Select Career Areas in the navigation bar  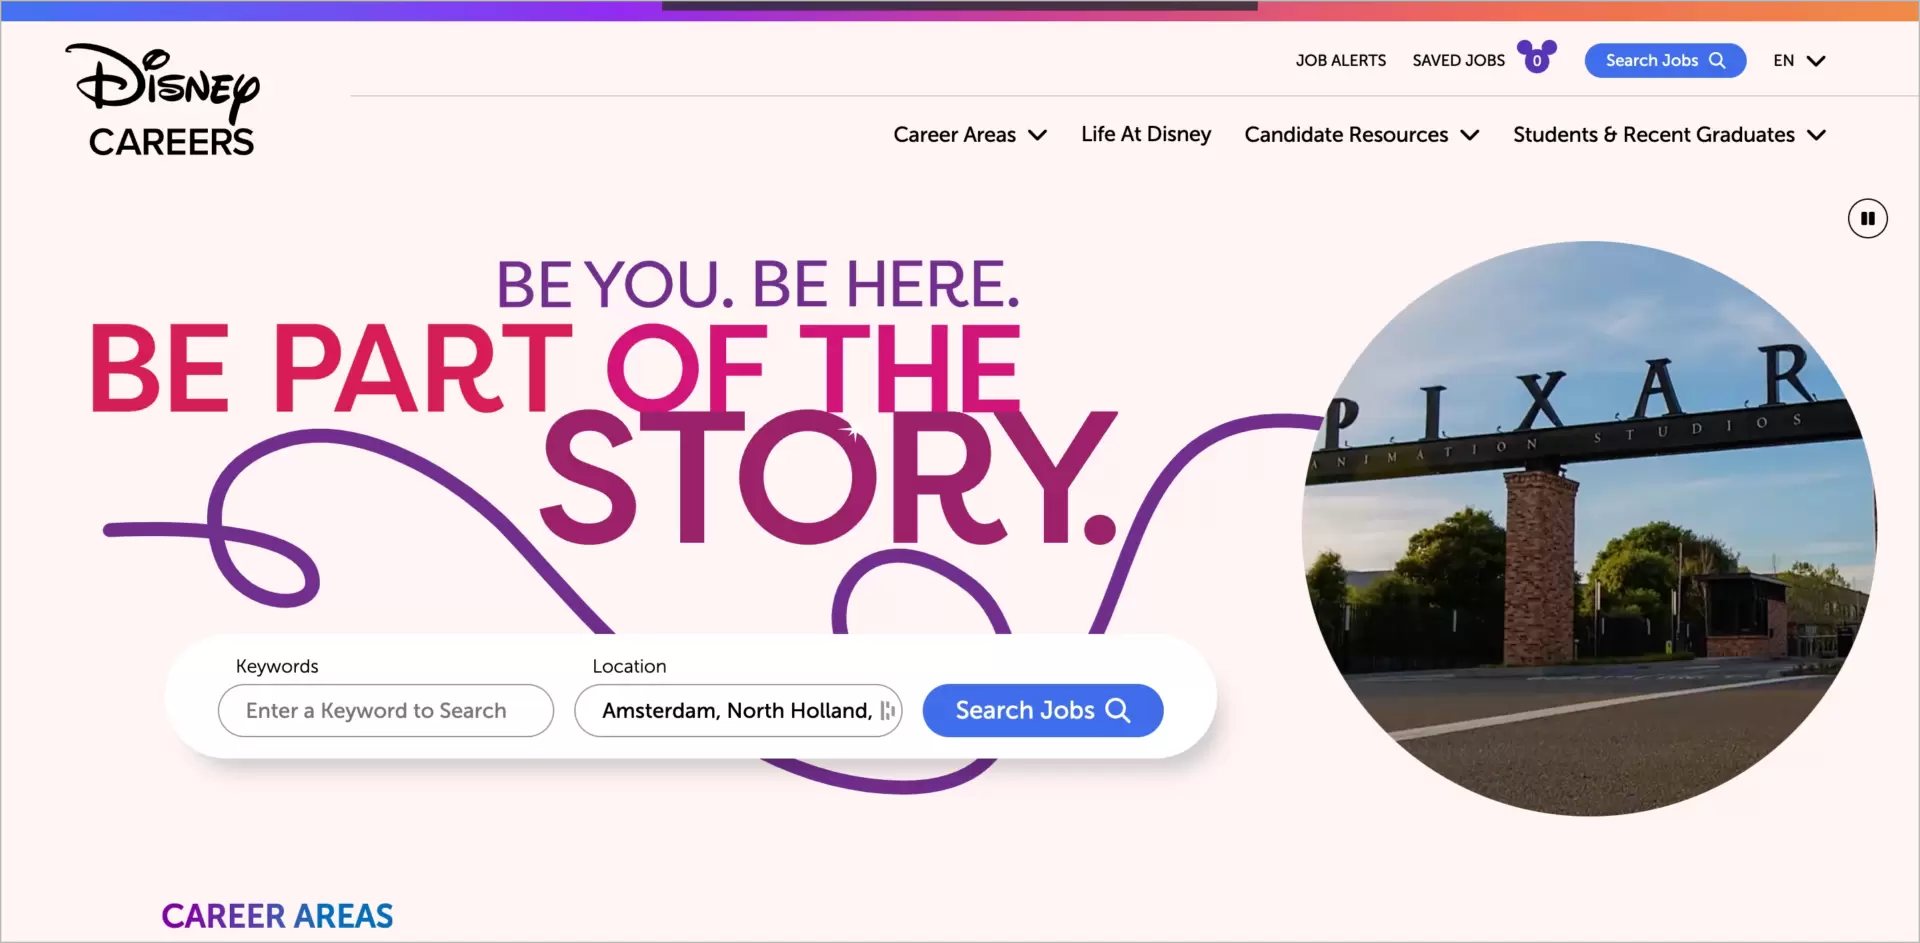[x=954, y=134]
